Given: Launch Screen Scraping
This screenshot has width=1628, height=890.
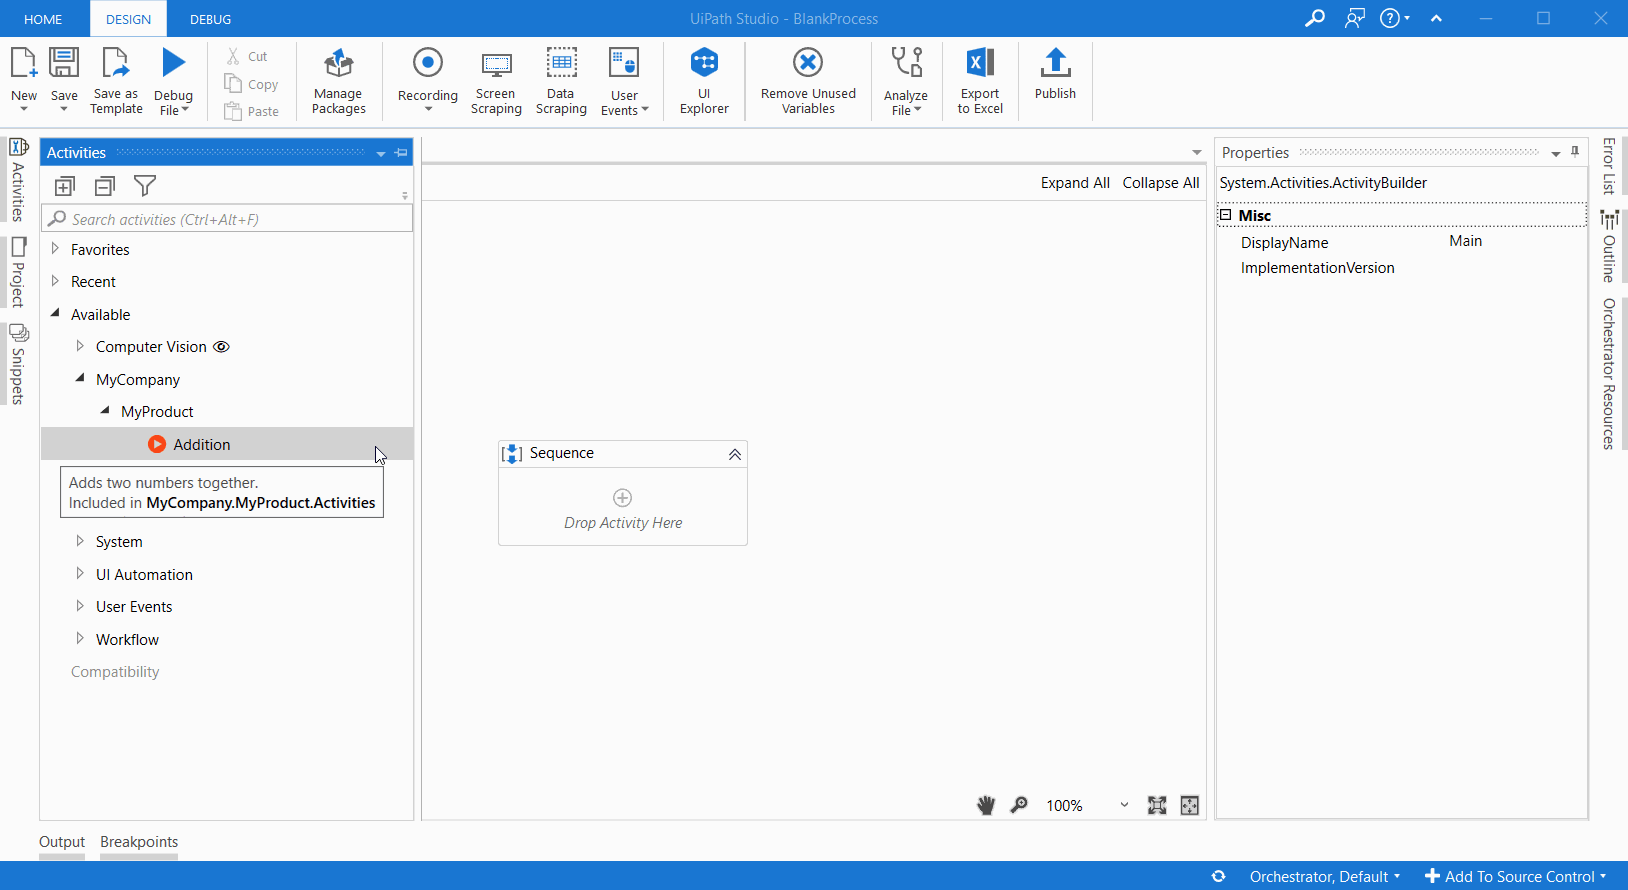Looking at the screenshot, I should (x=496, y=80).
